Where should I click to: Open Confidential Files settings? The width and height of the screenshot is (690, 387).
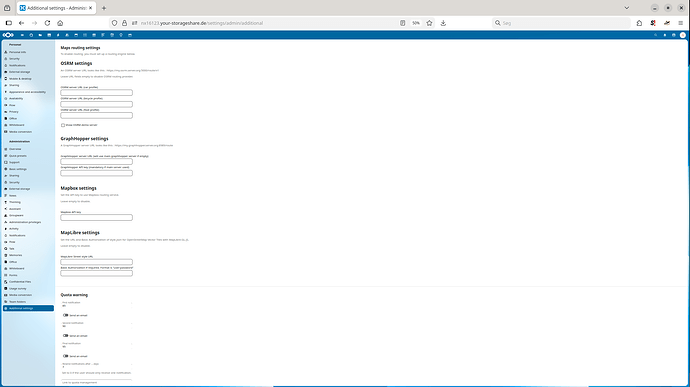pos(28,282)
